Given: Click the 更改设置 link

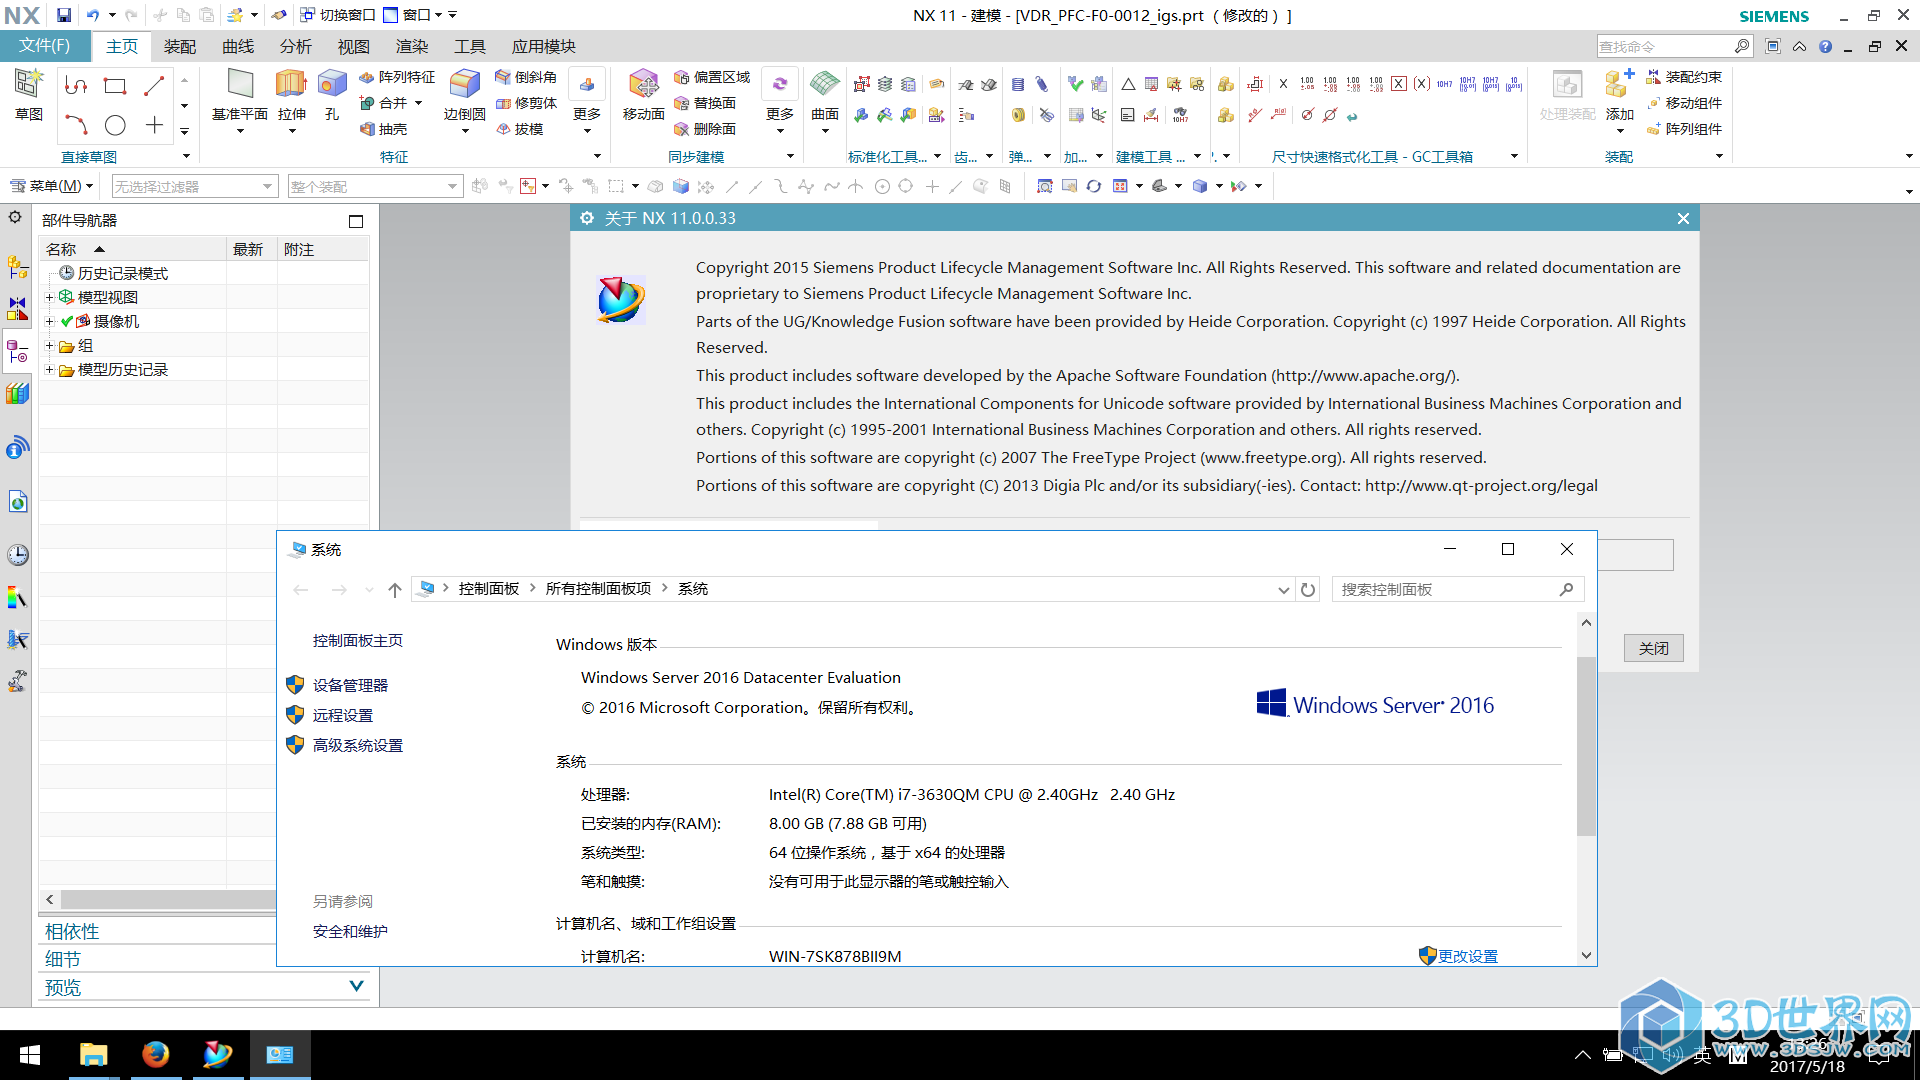Looking at the screenshot, I should (x=1468, y=956).
